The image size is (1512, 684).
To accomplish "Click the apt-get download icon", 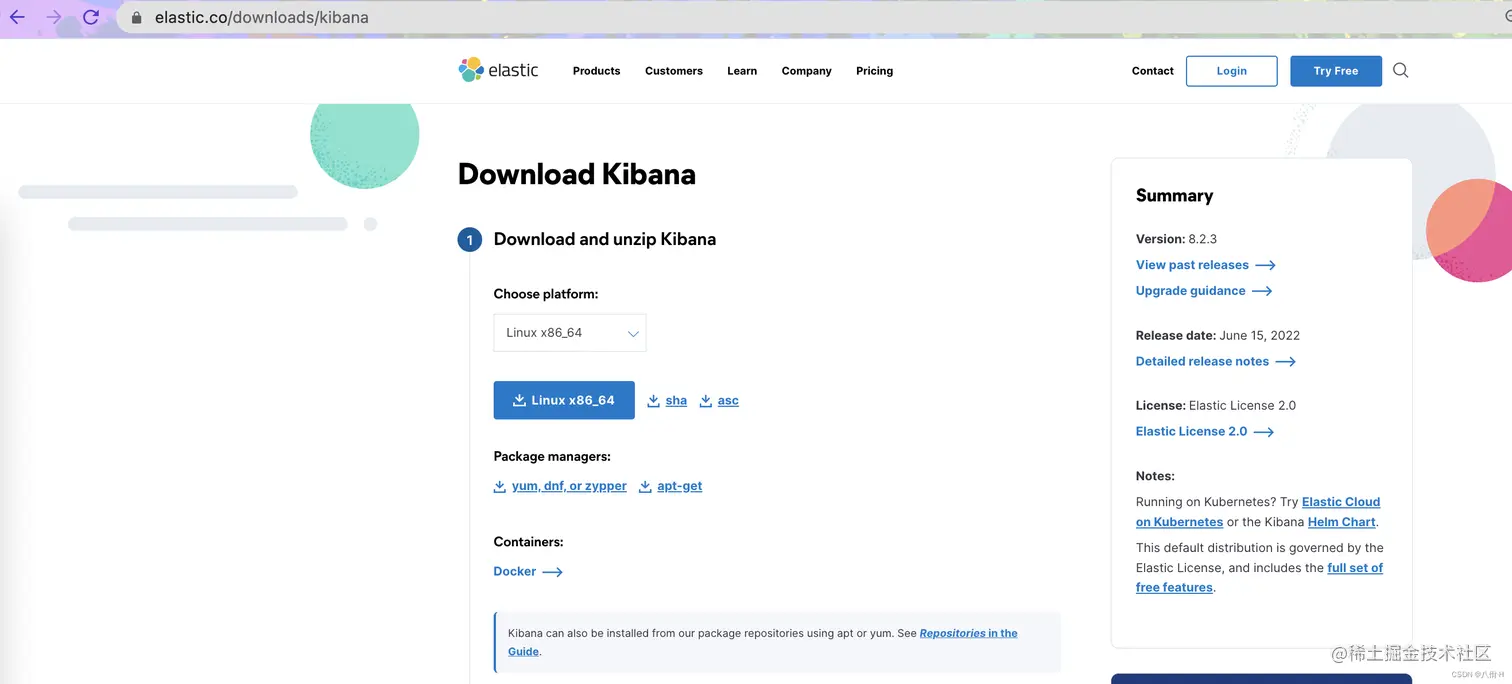I will pyautogui.click(x=645, y=487).
